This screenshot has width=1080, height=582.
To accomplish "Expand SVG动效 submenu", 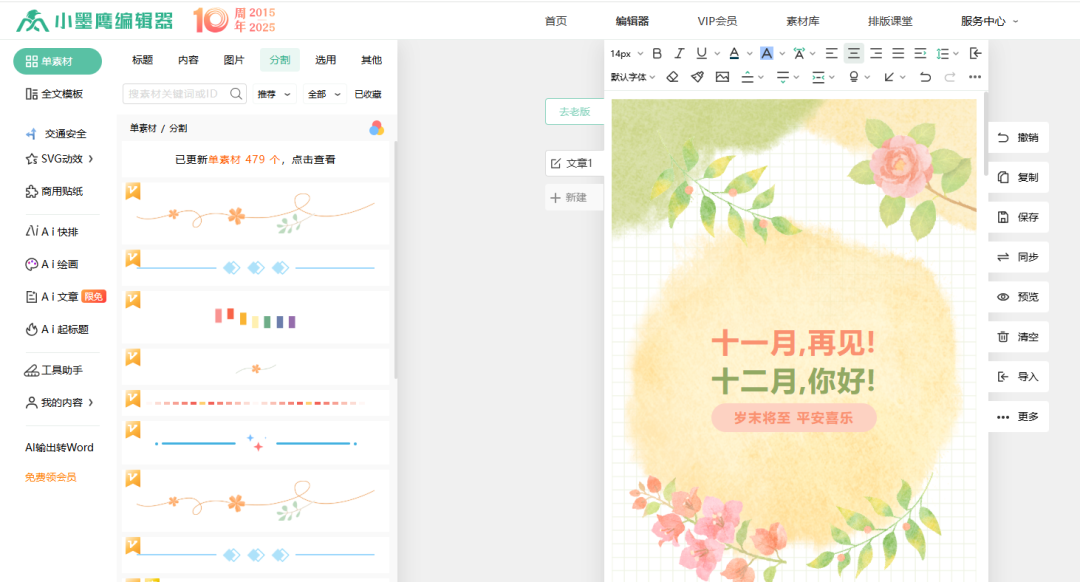I will [x=91, y=159].
